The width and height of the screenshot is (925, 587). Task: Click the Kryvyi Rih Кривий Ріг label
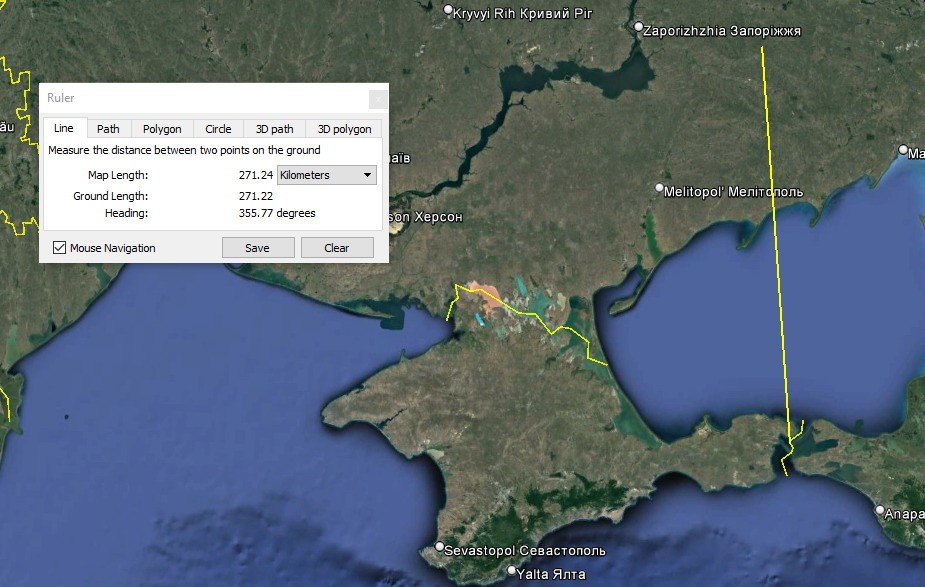(523, 14)
